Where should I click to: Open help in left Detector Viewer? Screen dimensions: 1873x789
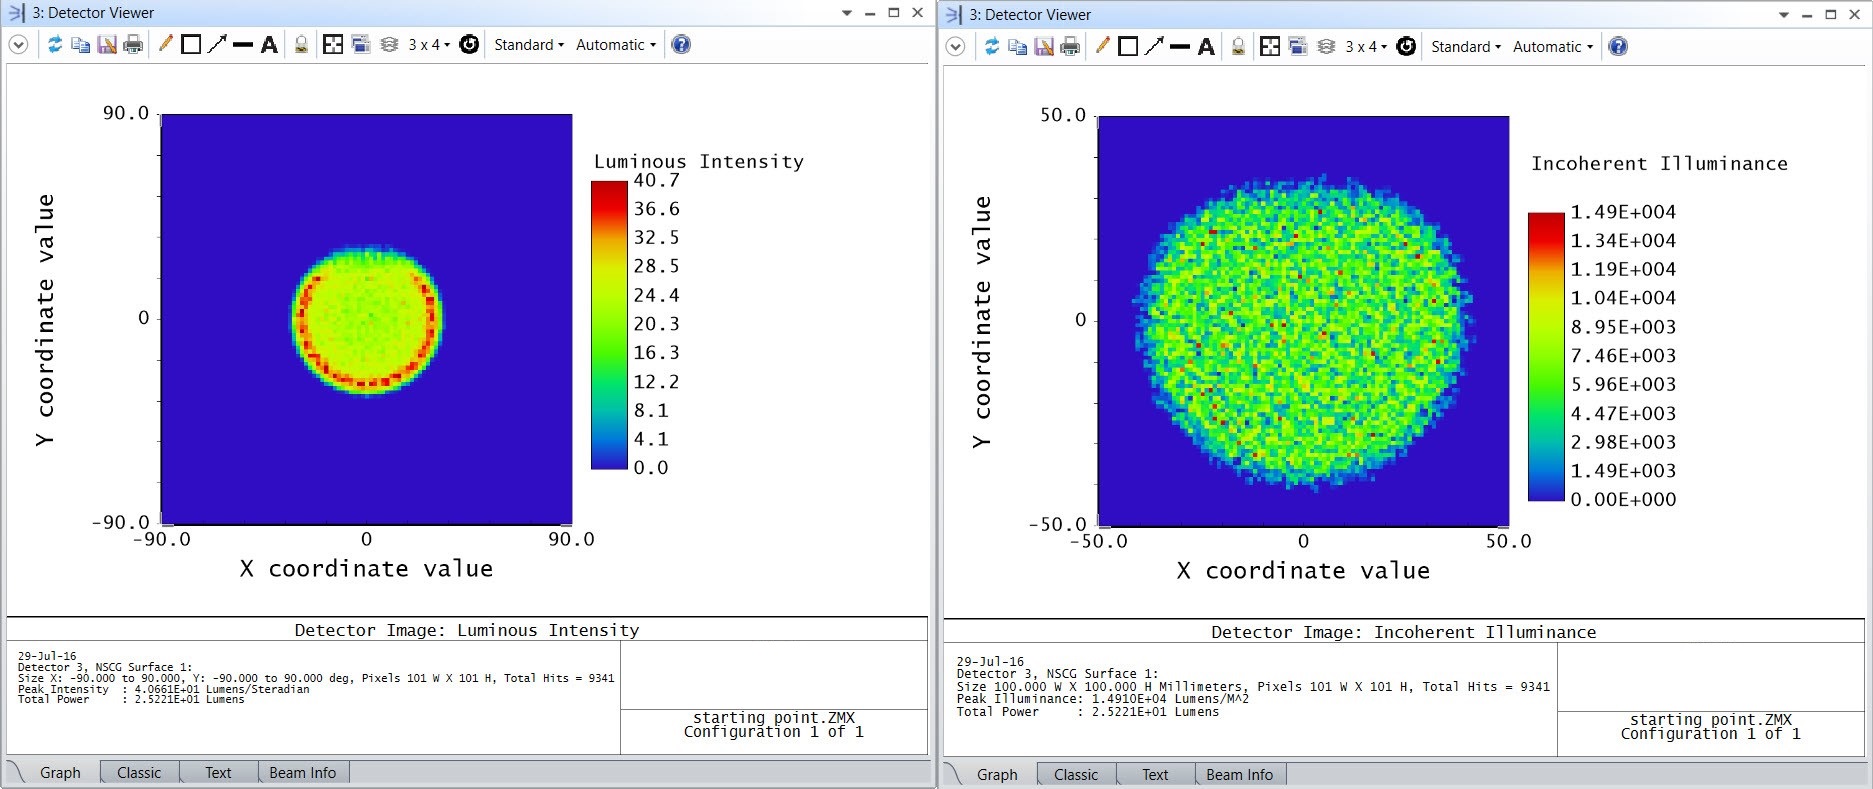point(681,45)
